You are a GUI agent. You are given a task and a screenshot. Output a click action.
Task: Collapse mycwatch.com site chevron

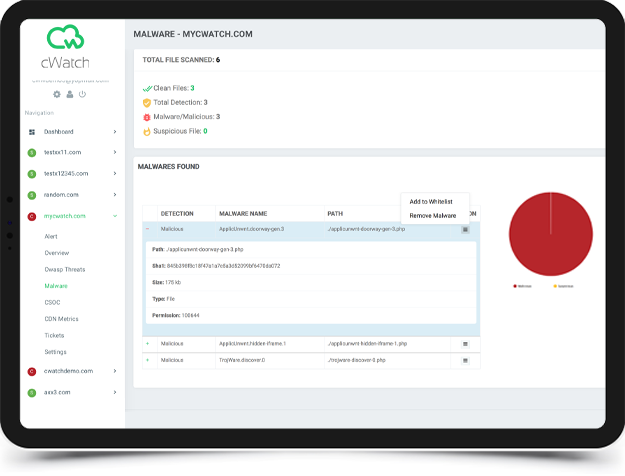[115, 216]
